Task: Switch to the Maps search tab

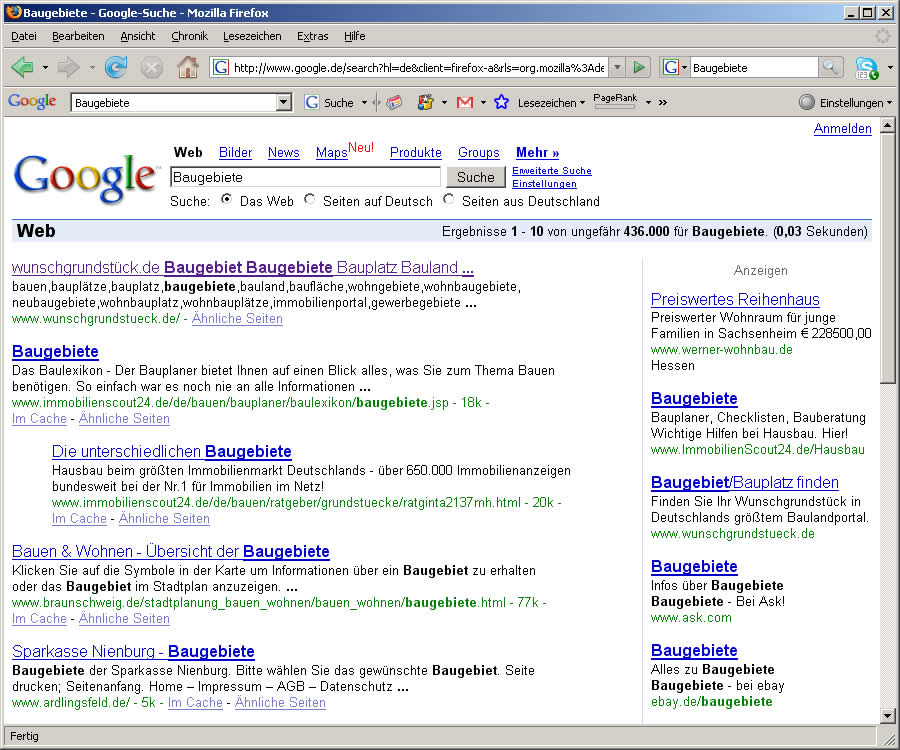Action: (332, 153)
